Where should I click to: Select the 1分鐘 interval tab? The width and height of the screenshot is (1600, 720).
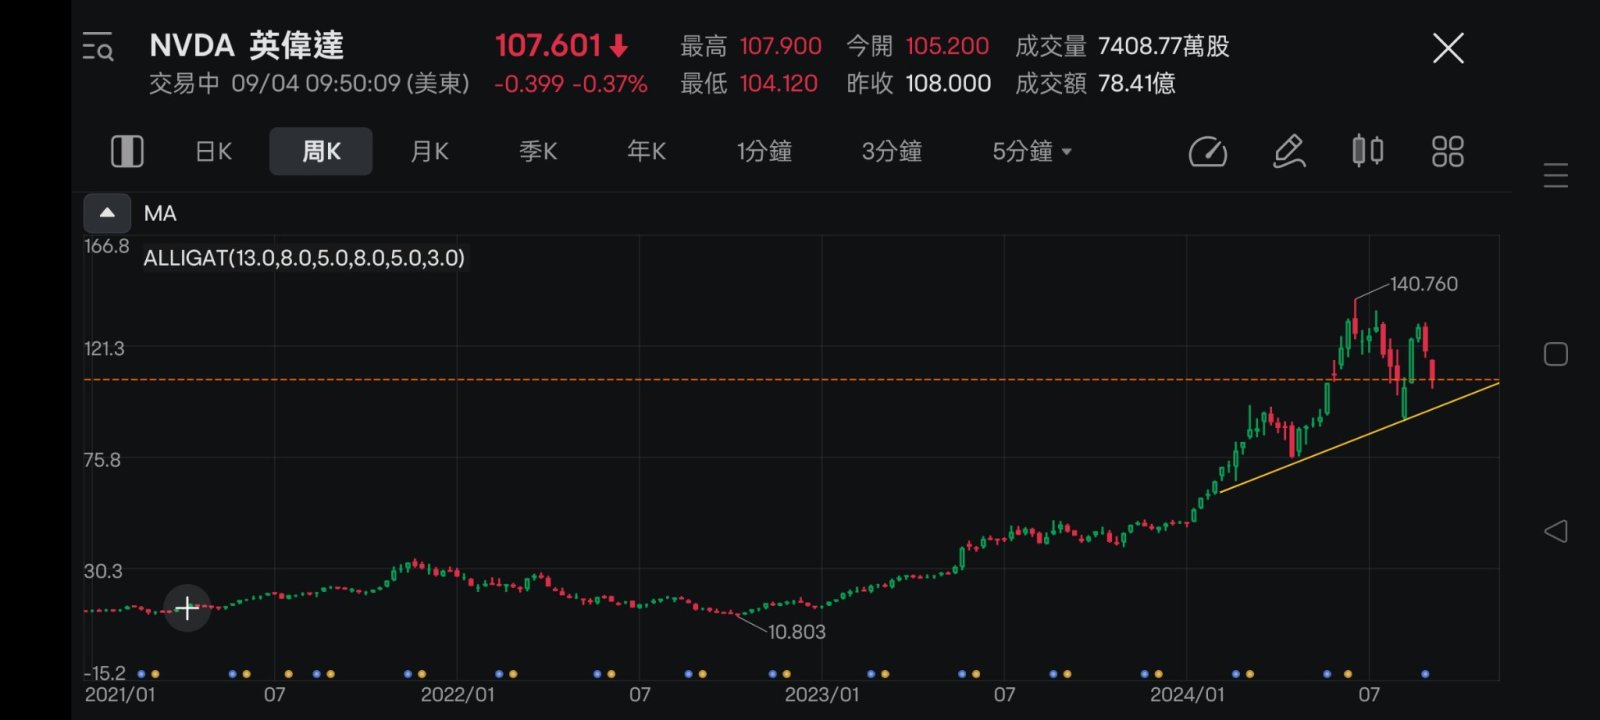click(x=764, y=151)
